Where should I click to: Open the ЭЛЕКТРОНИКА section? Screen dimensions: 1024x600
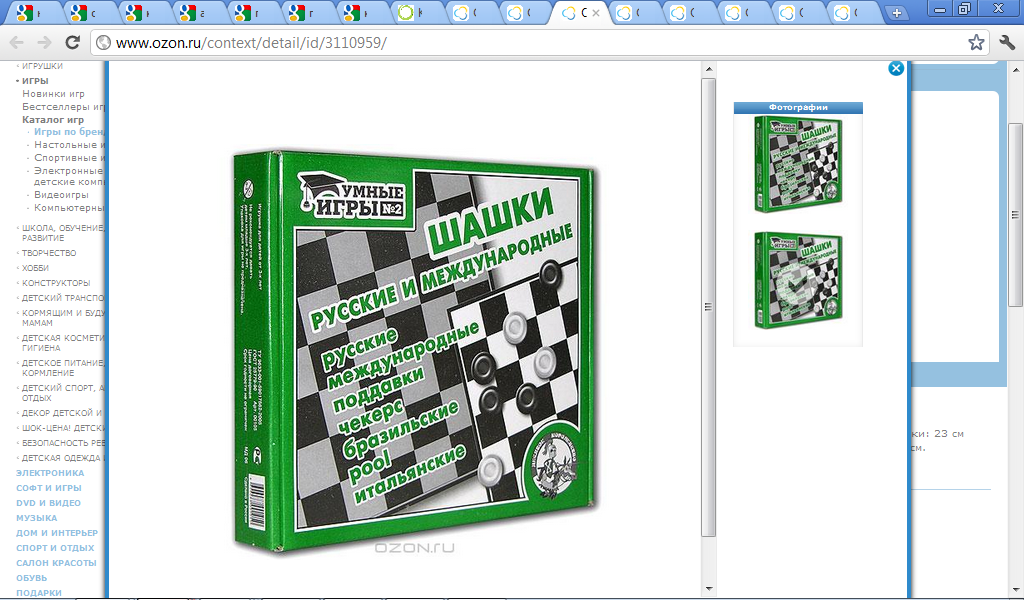coord(50,473)
